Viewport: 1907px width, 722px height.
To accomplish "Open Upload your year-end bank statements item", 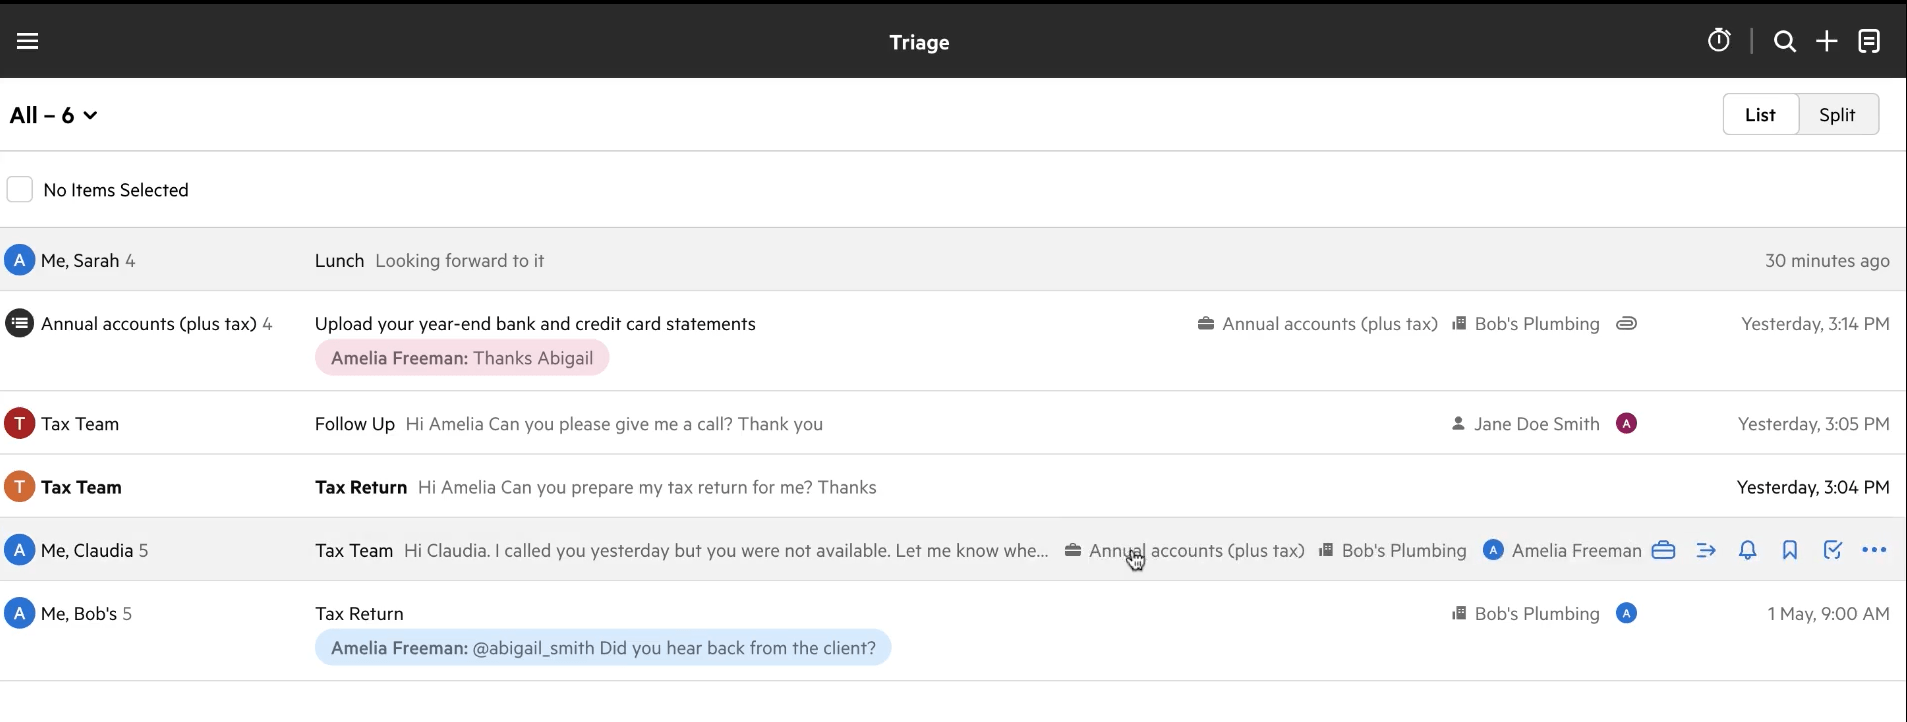I will tap(535, 324).
